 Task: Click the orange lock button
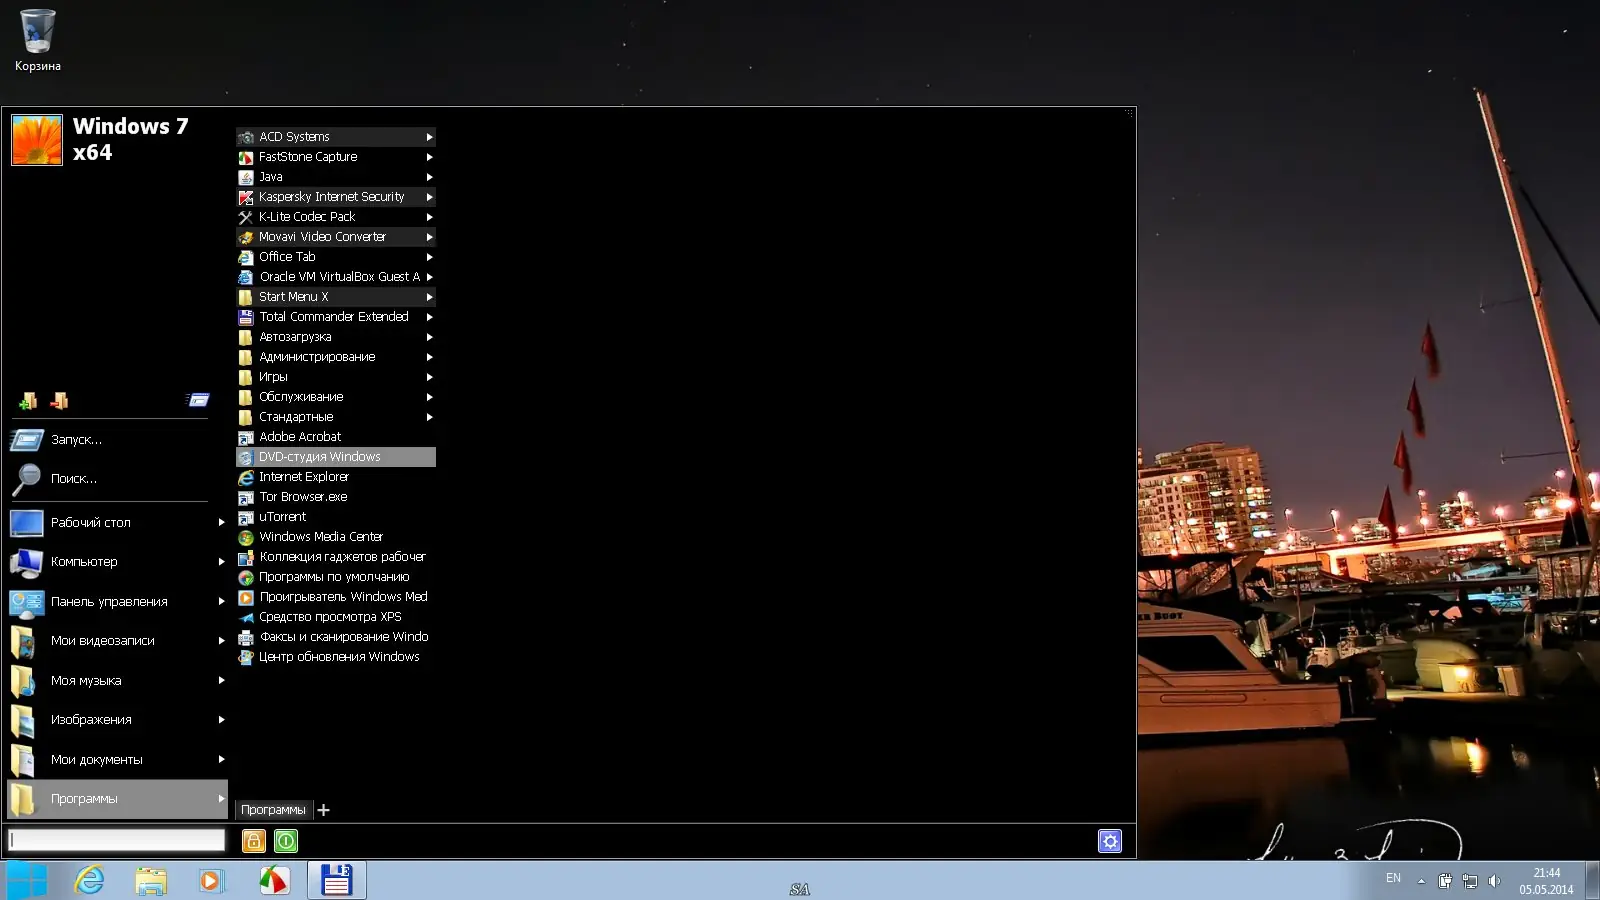tap(254, 841)
